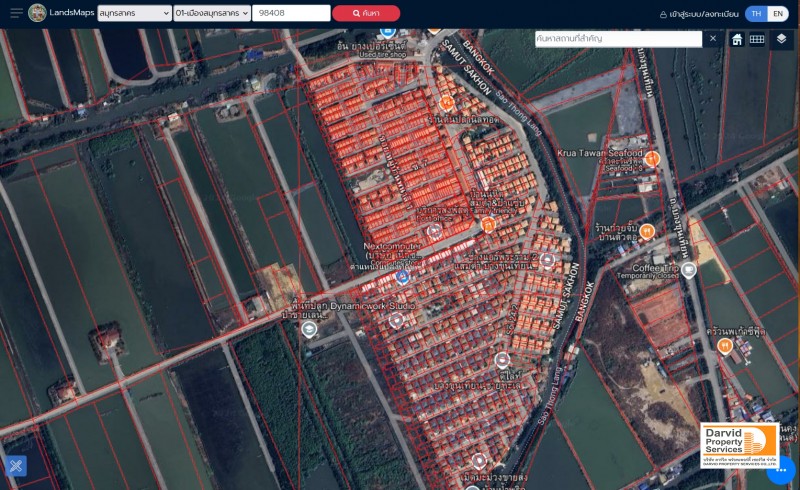
Task: Clear the place search with X button
Action: [x=713, y=38]
